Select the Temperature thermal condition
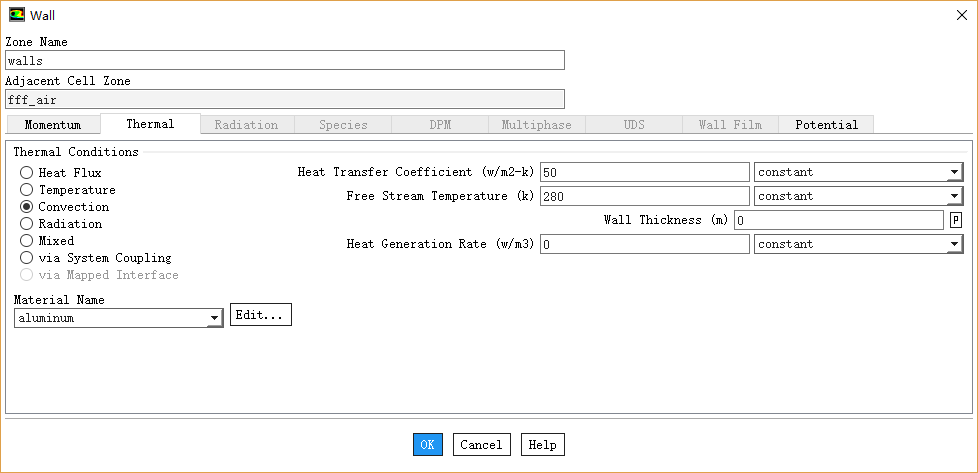The height and width of the screenshot is (473, 978). pos(27,190)
